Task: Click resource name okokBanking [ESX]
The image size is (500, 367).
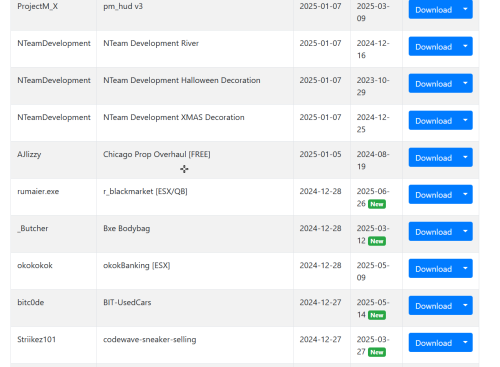Action: [x=137, y=265]
